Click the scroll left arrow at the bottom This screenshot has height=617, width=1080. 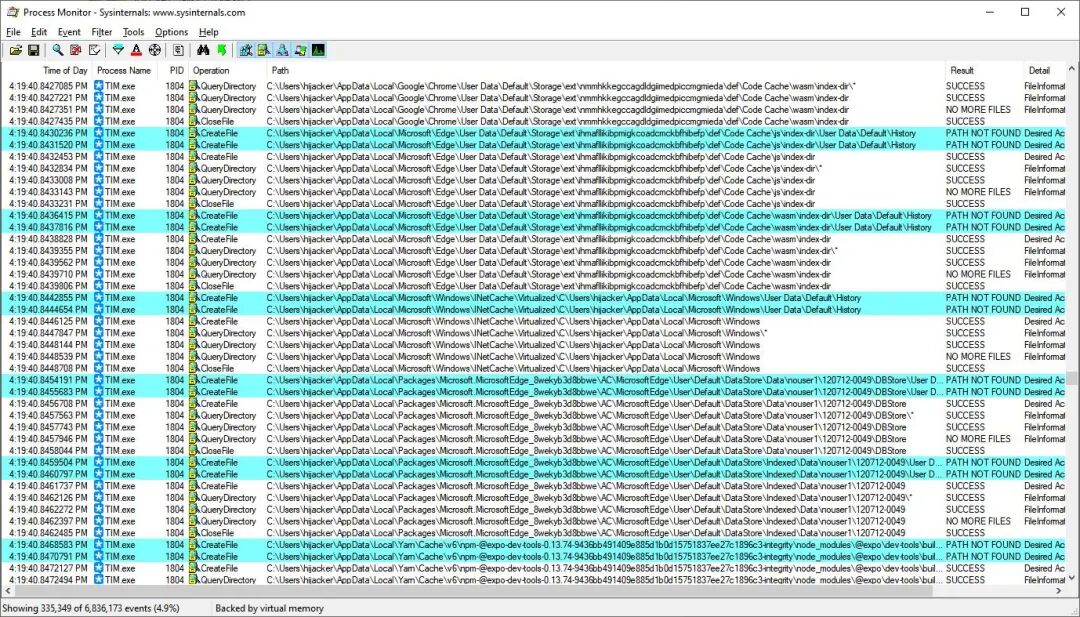8,592
